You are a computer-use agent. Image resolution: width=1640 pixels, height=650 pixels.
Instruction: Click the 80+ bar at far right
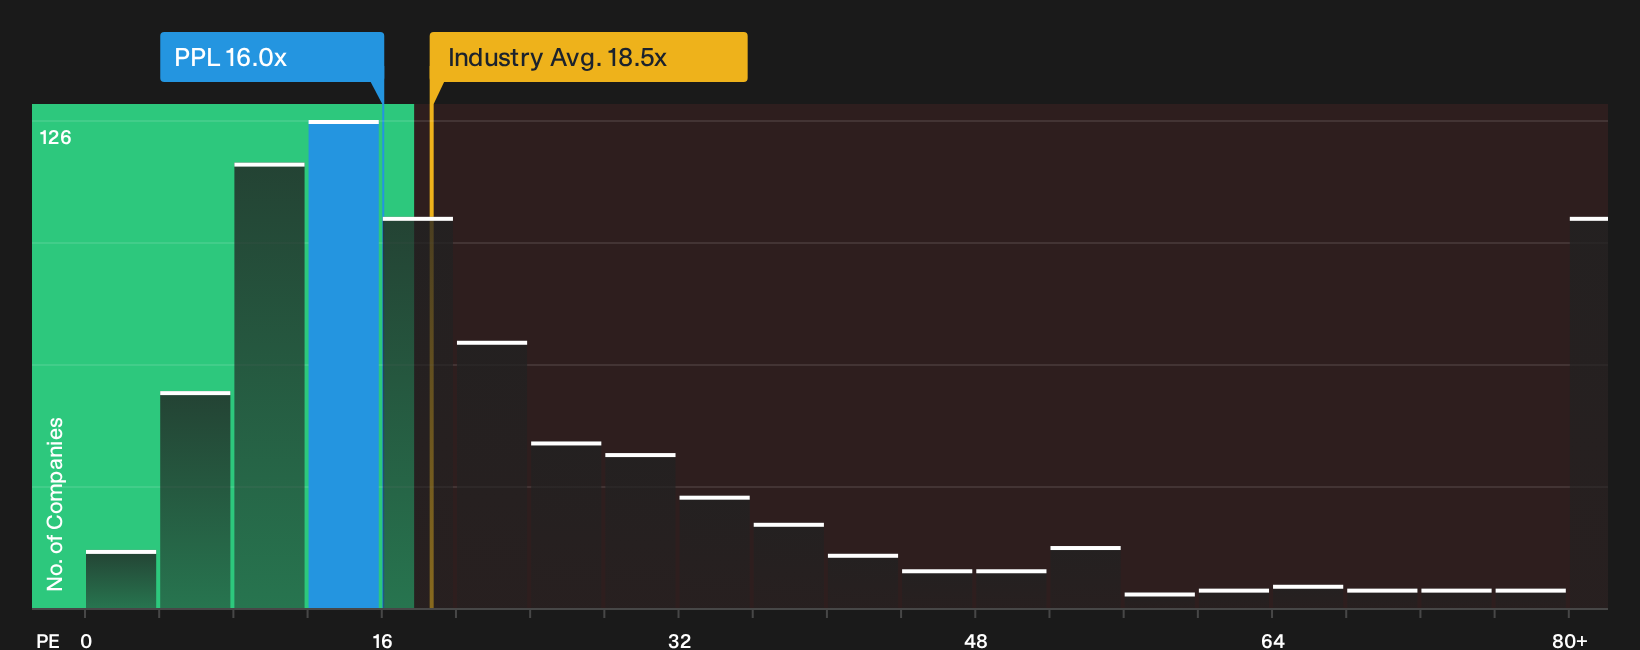pyautogui.click(x=1588, y=412)
